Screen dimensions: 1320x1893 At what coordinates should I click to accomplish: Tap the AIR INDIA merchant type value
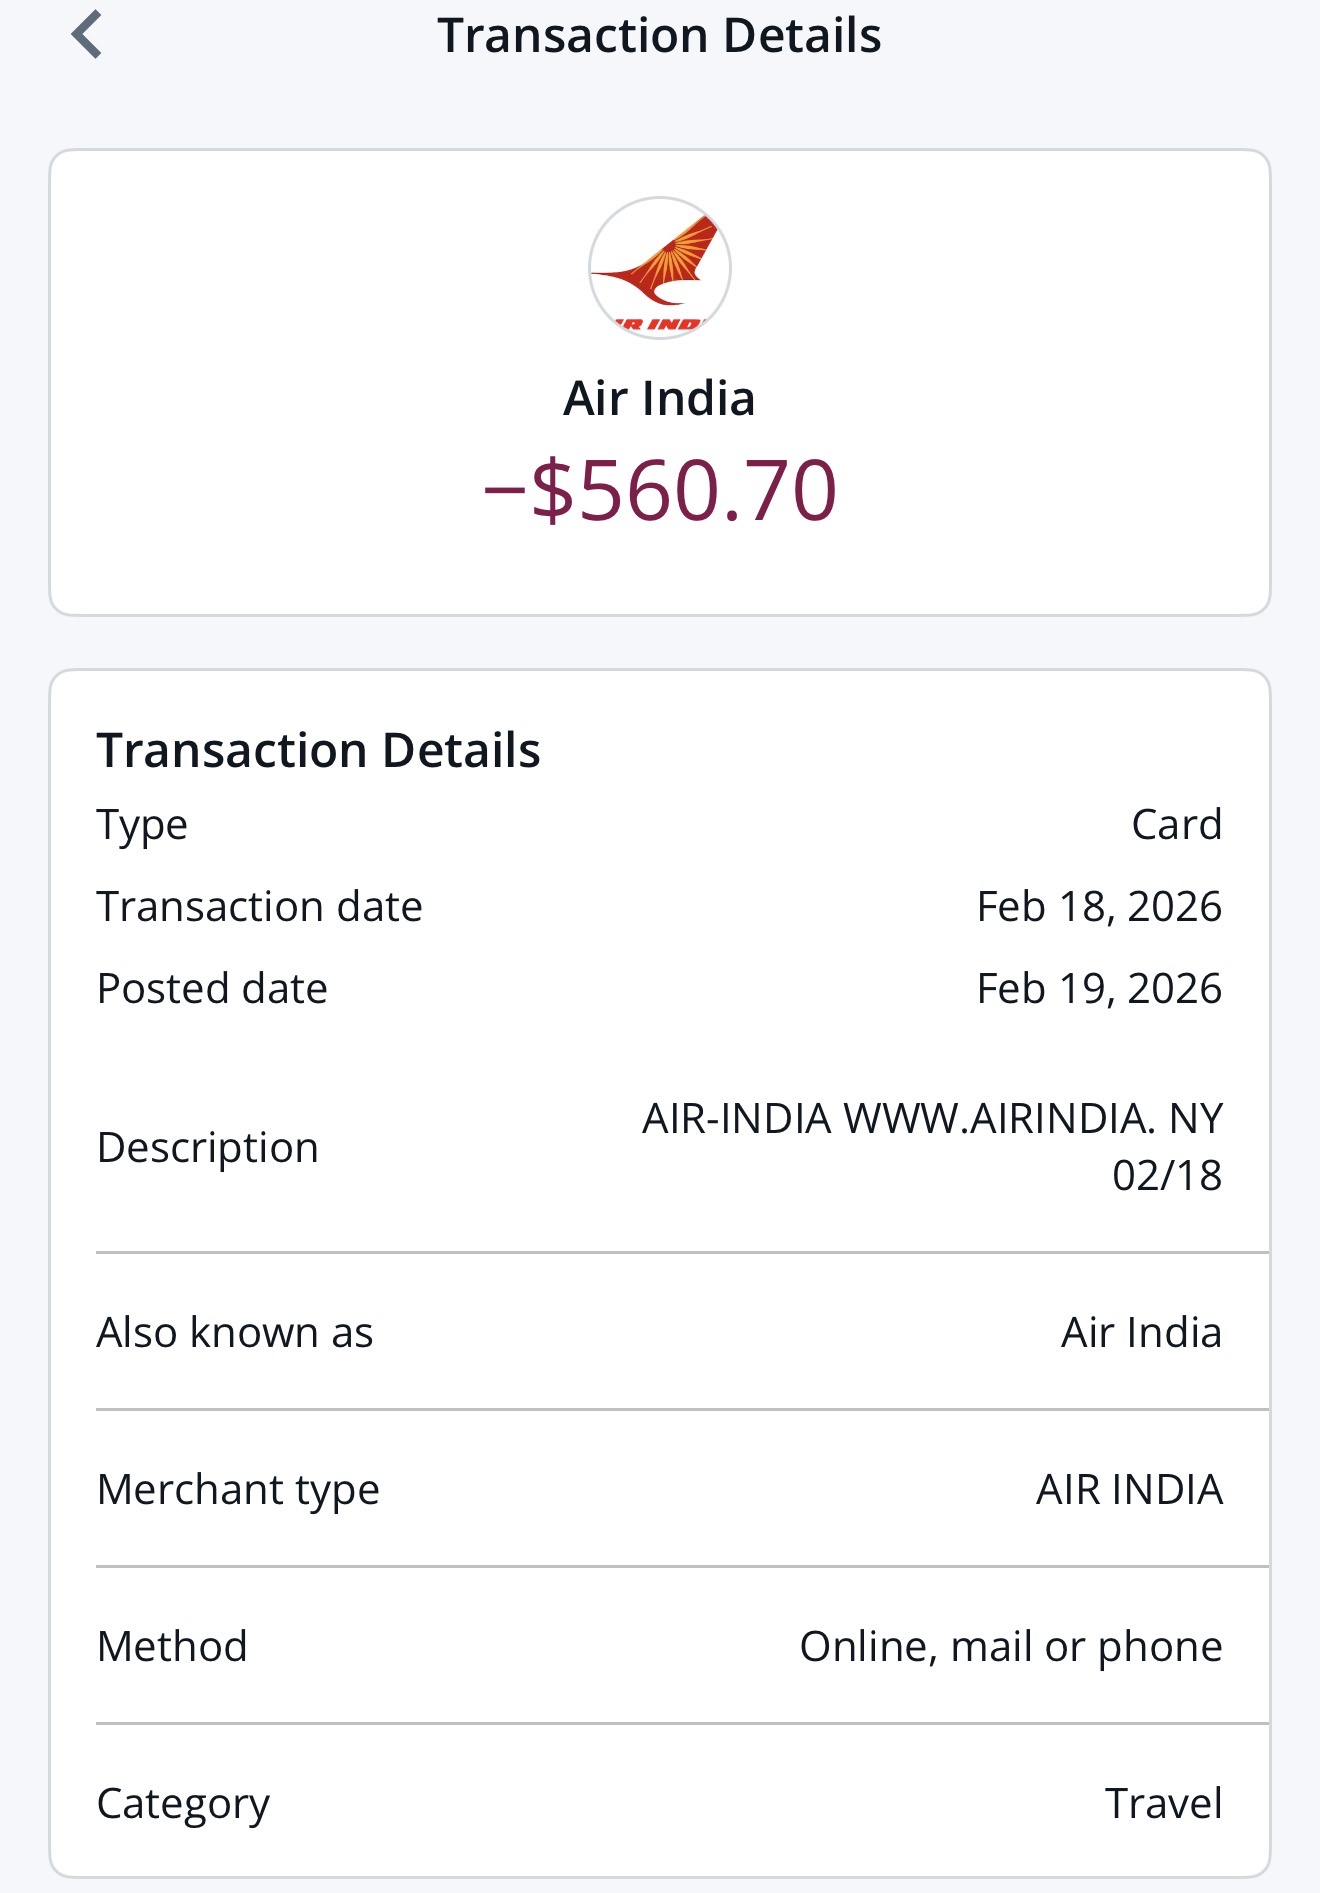(x=1129, y=1490)
